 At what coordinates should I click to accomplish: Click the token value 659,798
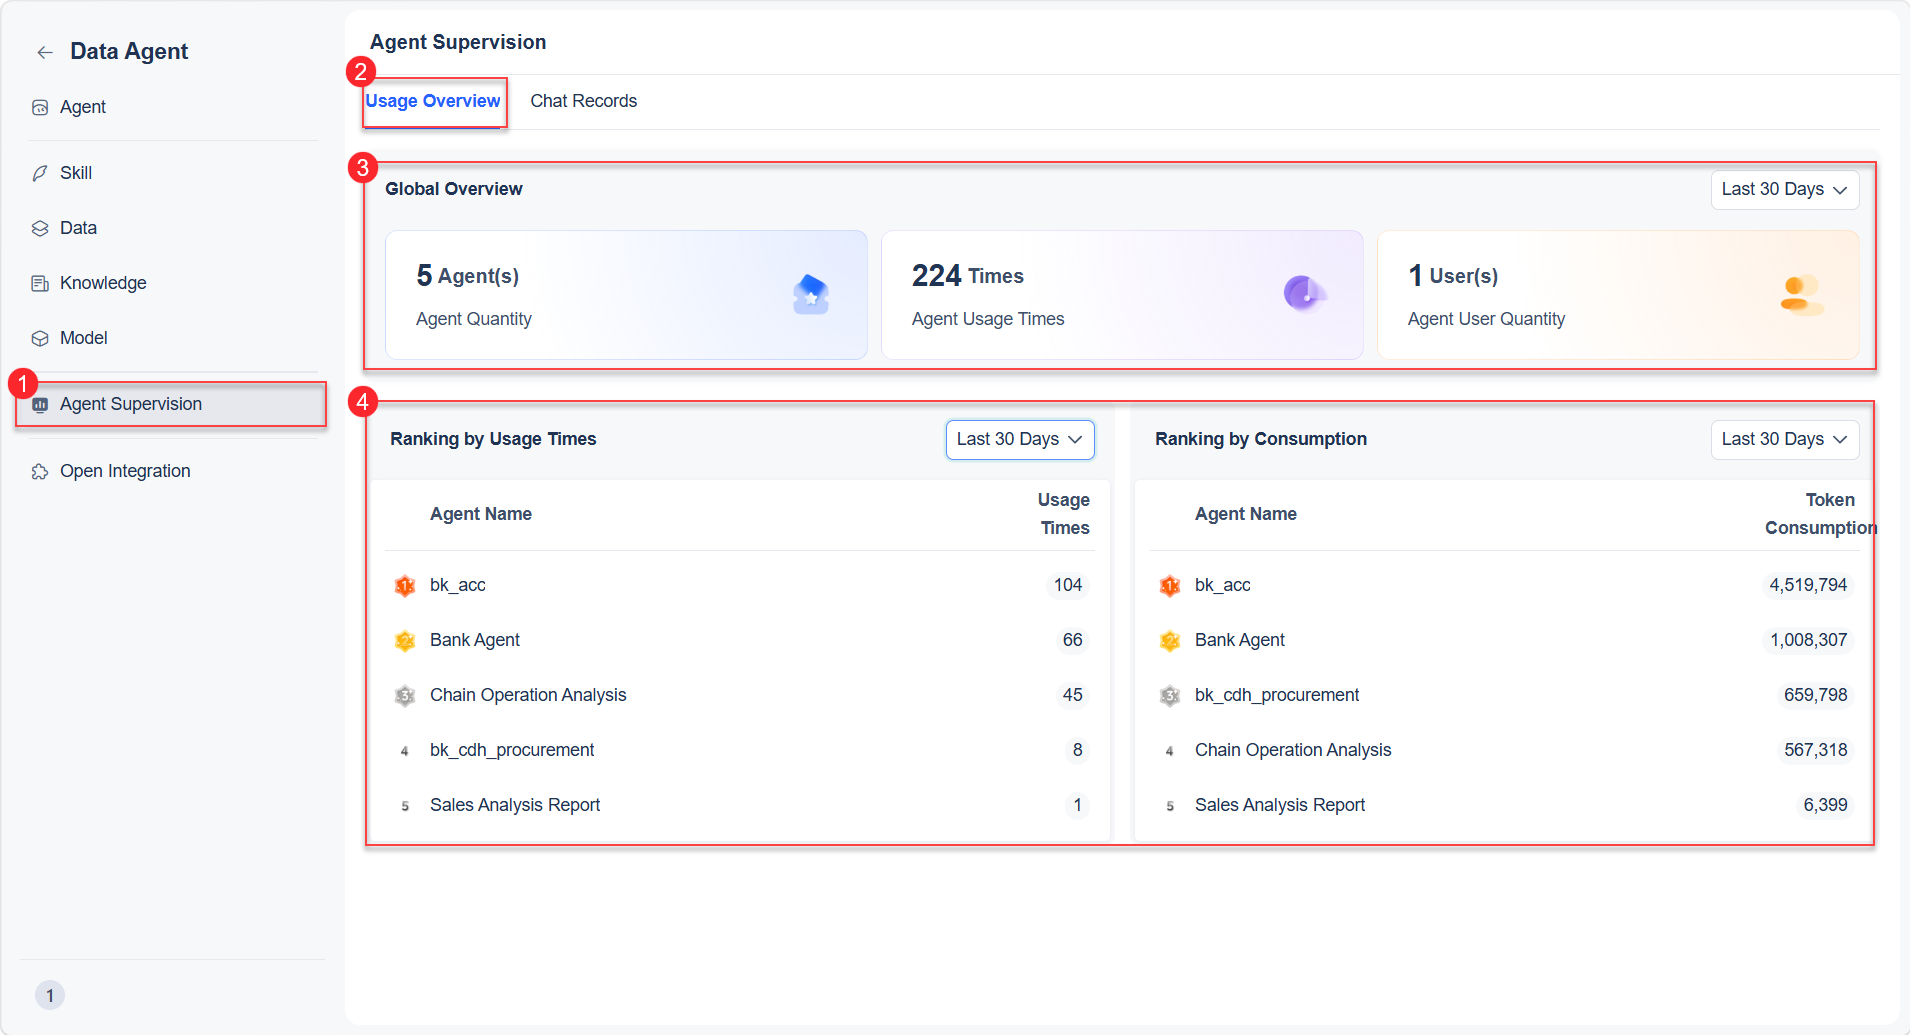1816,695
